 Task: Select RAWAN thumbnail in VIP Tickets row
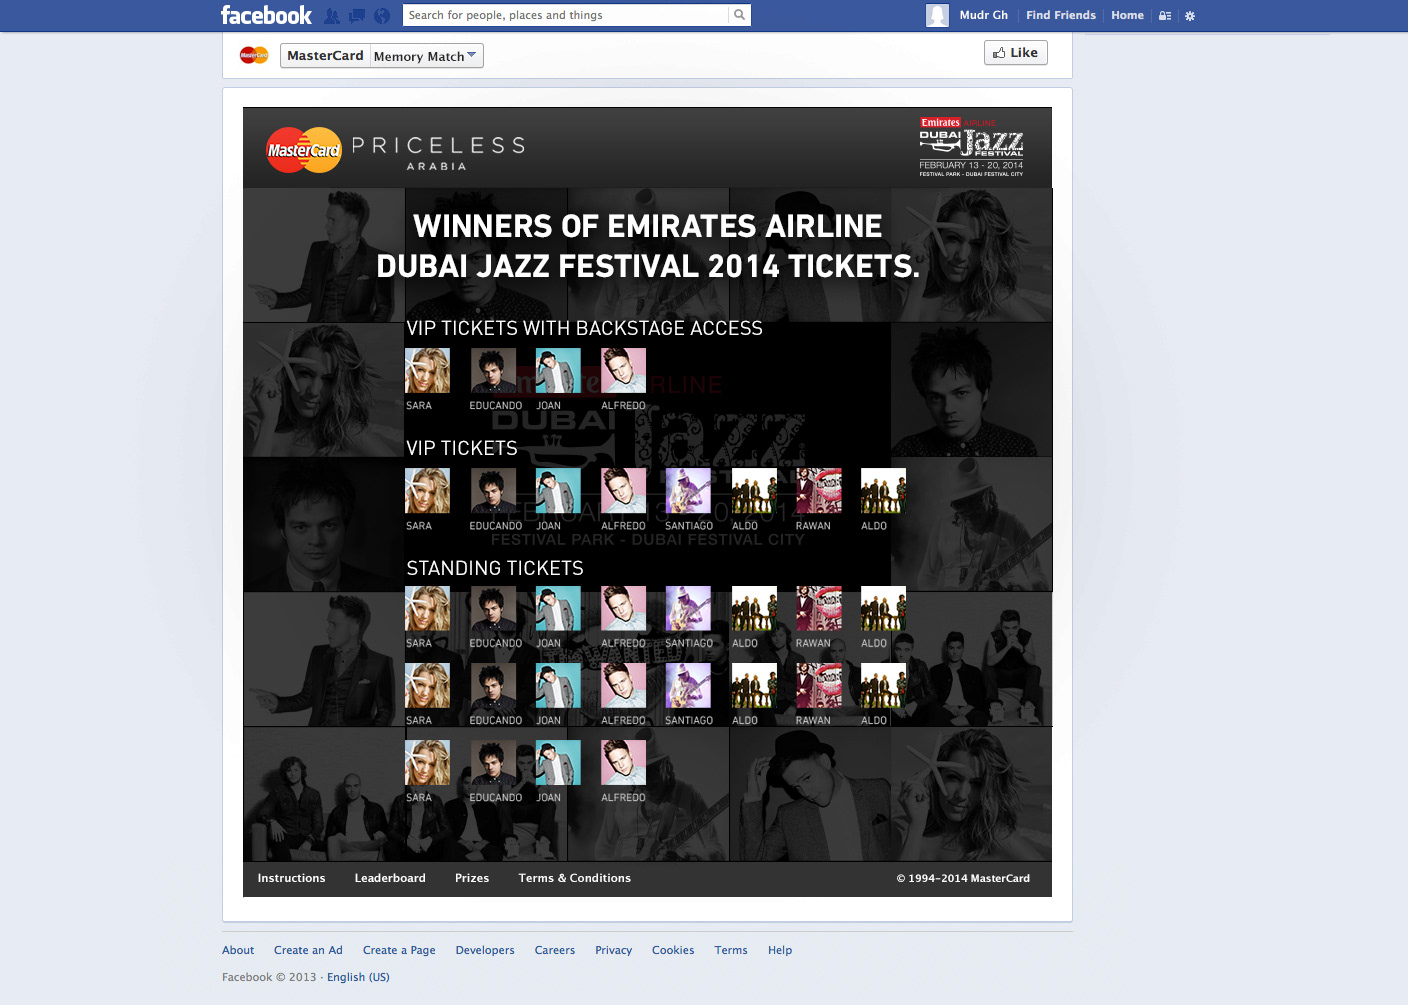819,491
